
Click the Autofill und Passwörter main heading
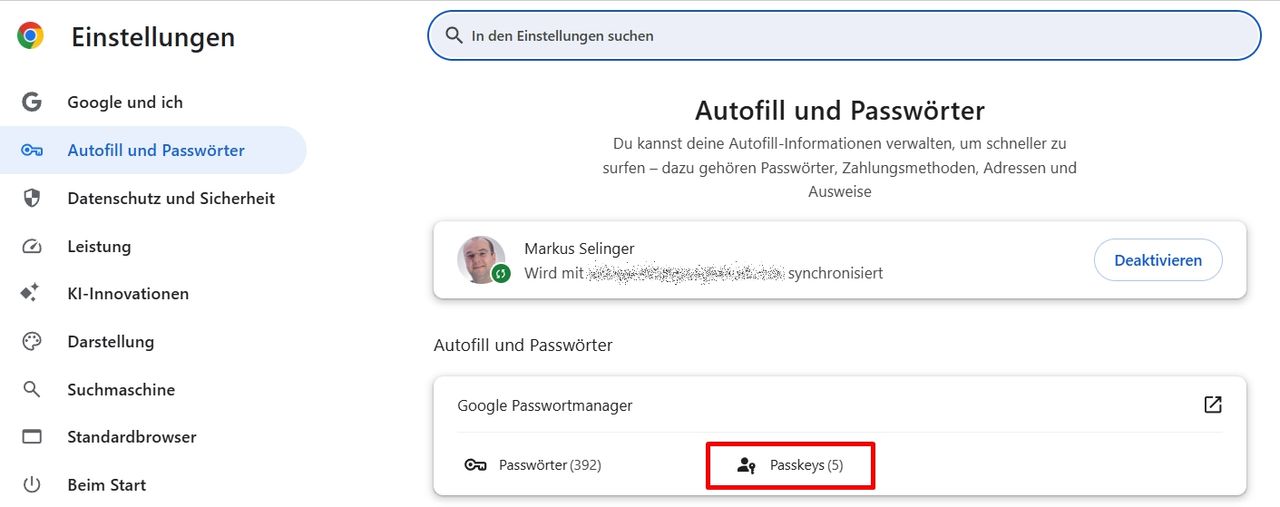pos(840,110)
